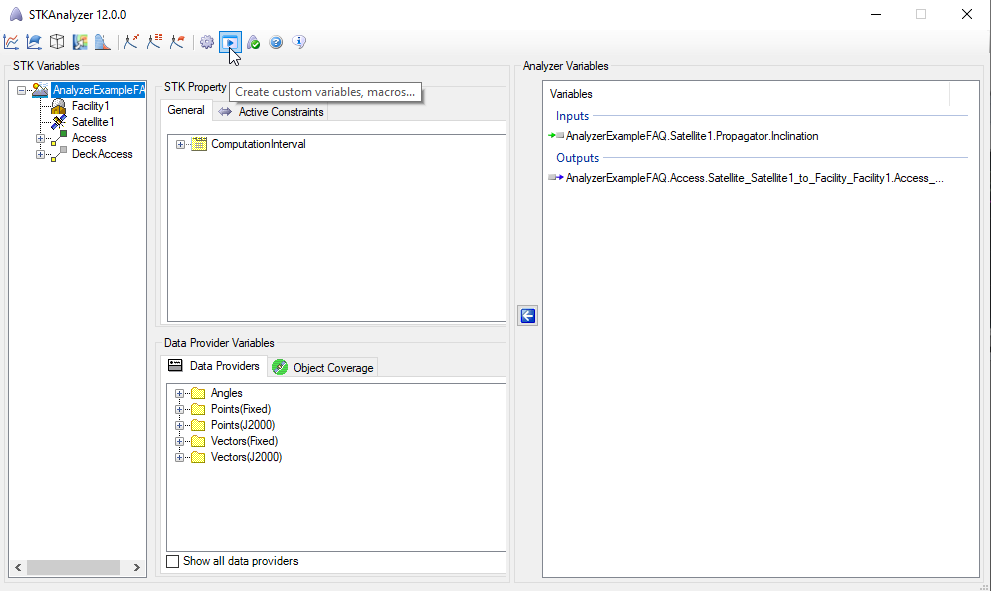Click the Create custom variables, macros icon
Screen dimensions: 991x591
click(x=230, y=42)
